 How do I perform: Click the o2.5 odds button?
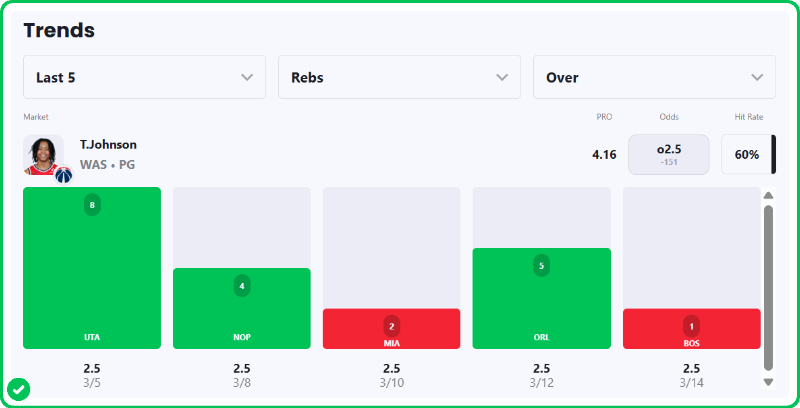point(669,154)
